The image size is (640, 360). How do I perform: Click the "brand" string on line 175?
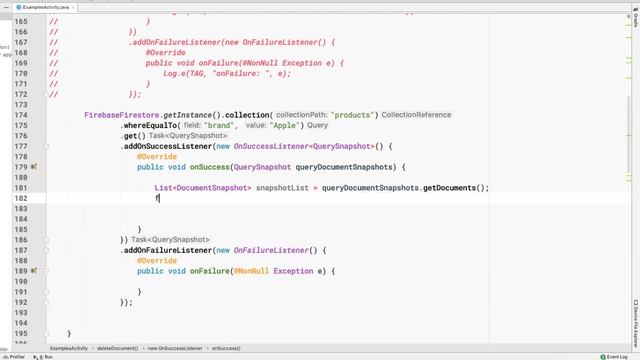[x=219, y=125]
